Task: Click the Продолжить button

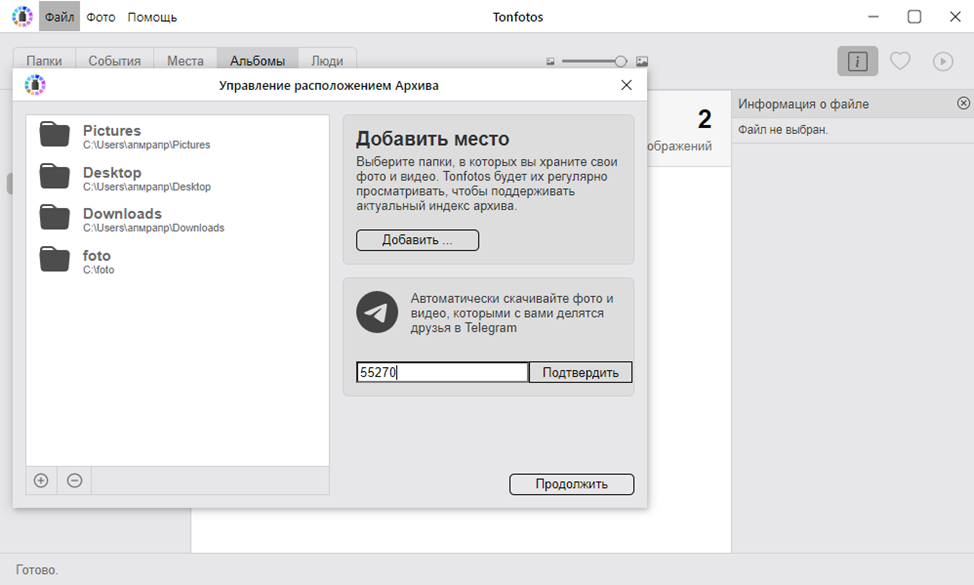Action: click(x=571, y=484)
